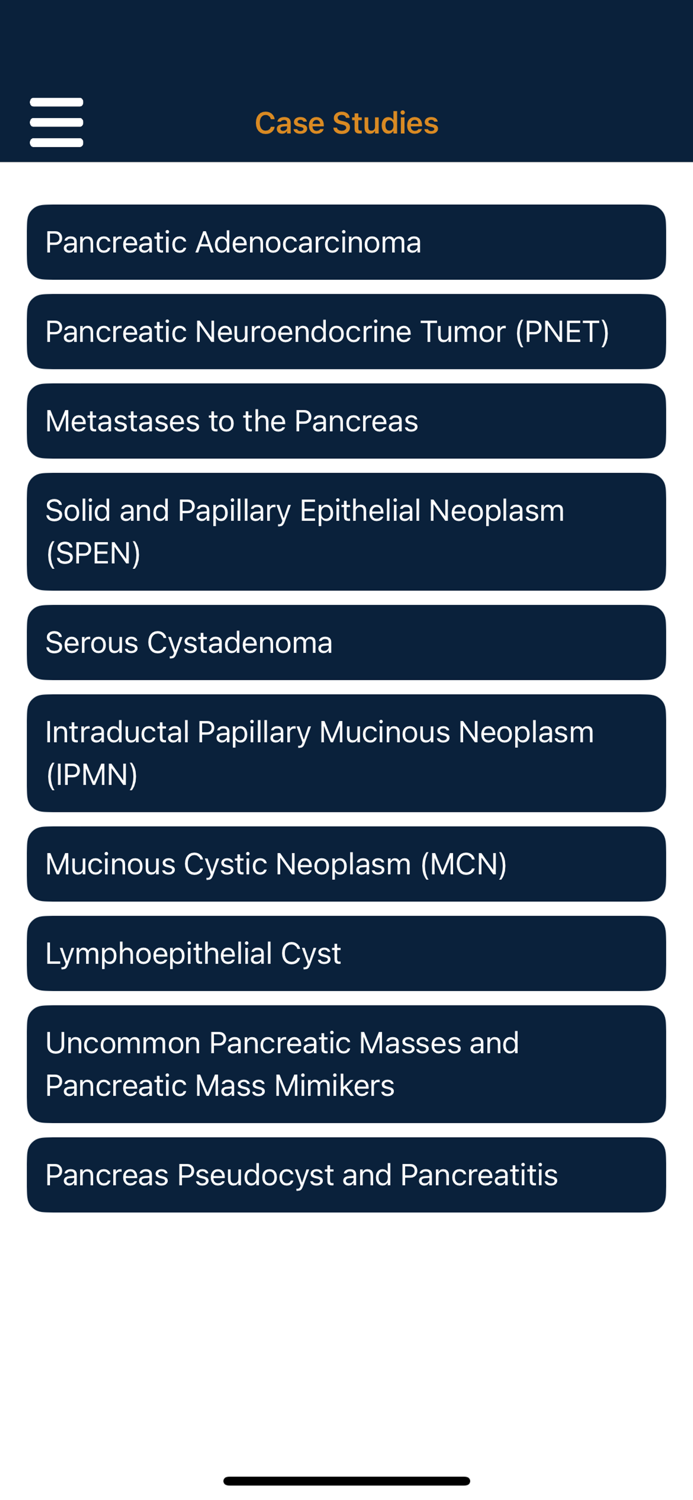The image size is (693, 1500).
Task: Open Solid and Papillary Epithelial Neoplasm (SPEN)
Action: coord(346,531)
